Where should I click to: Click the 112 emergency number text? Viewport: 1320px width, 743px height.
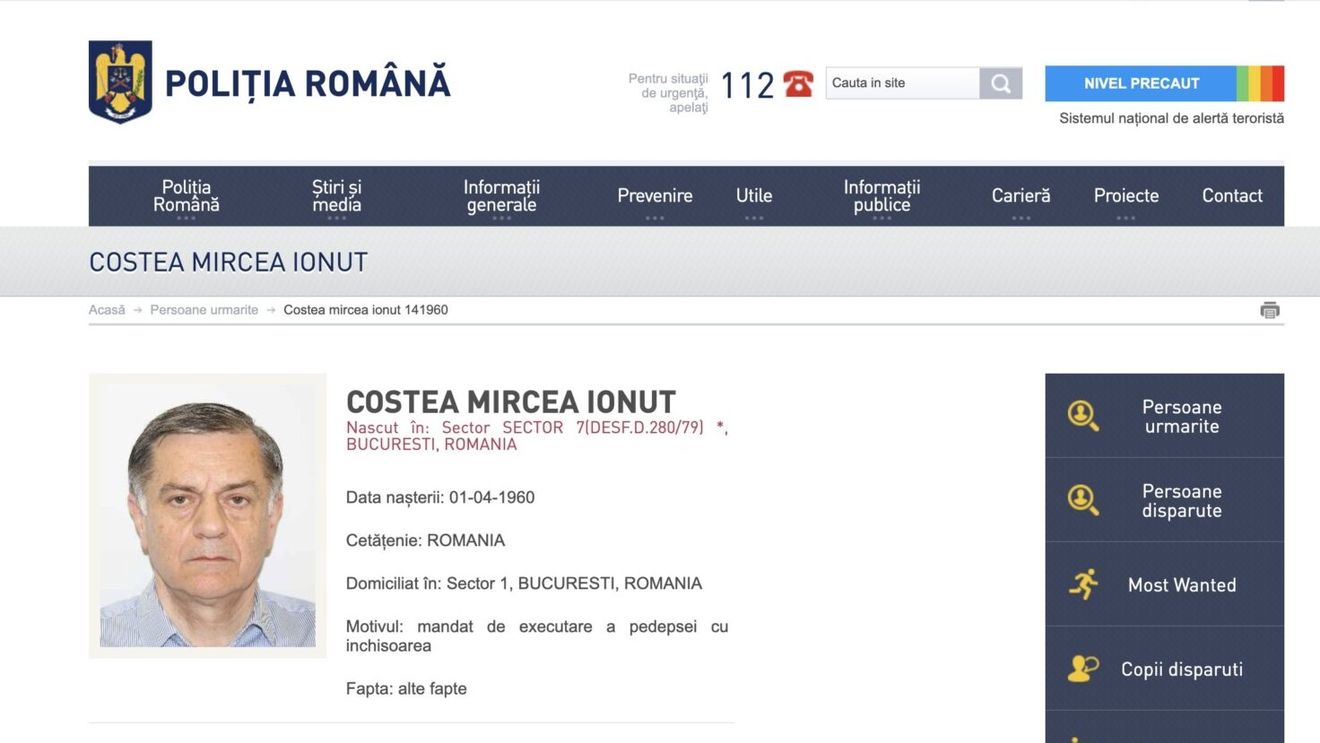pyautogui.click(x=747, y=85)
